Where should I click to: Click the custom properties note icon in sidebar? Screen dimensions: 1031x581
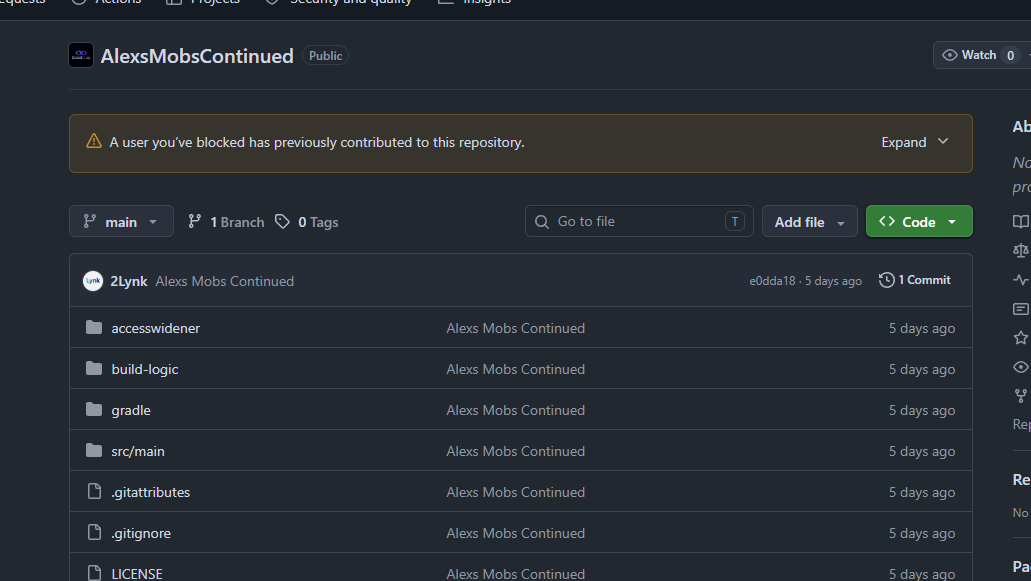coord(1021,309)
